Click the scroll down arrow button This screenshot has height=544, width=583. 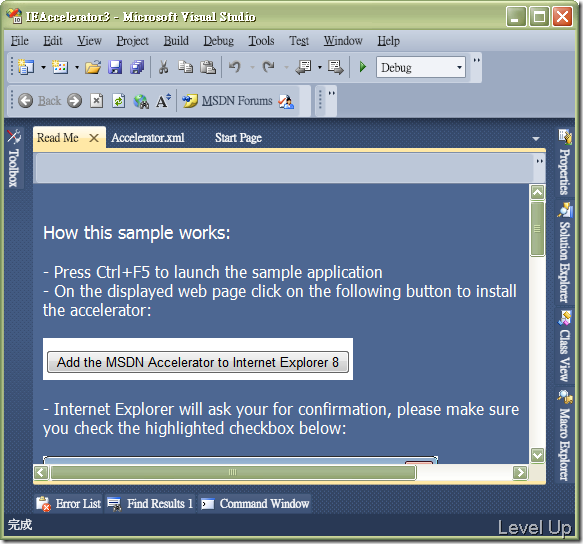(537, 455)
